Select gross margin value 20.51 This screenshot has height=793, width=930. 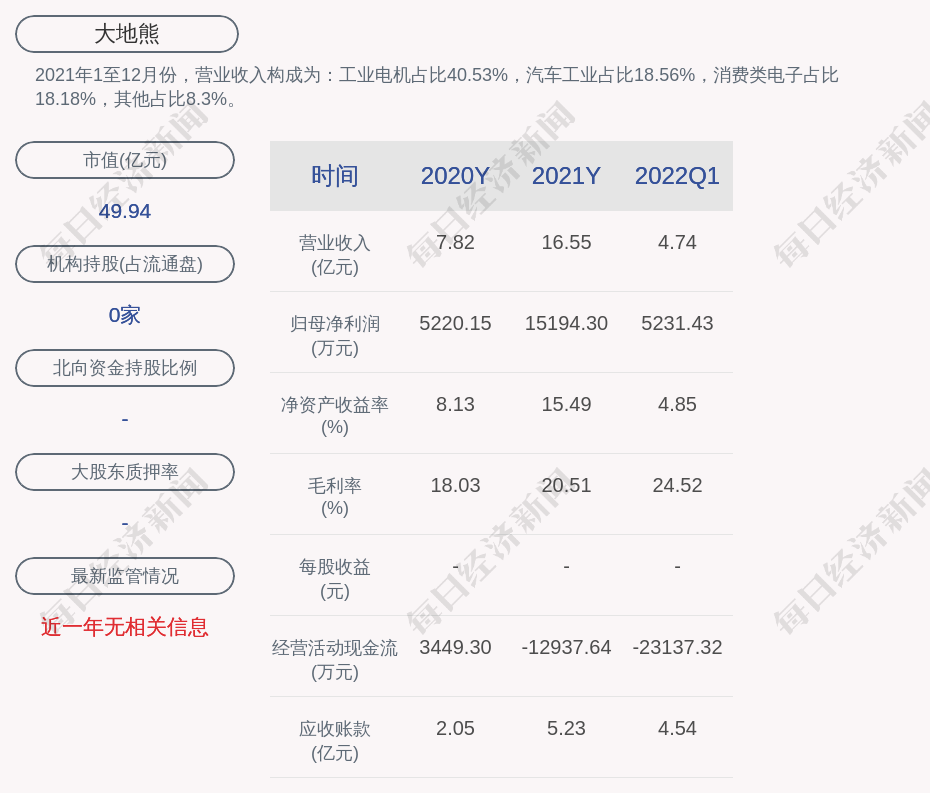pos(566,485)
